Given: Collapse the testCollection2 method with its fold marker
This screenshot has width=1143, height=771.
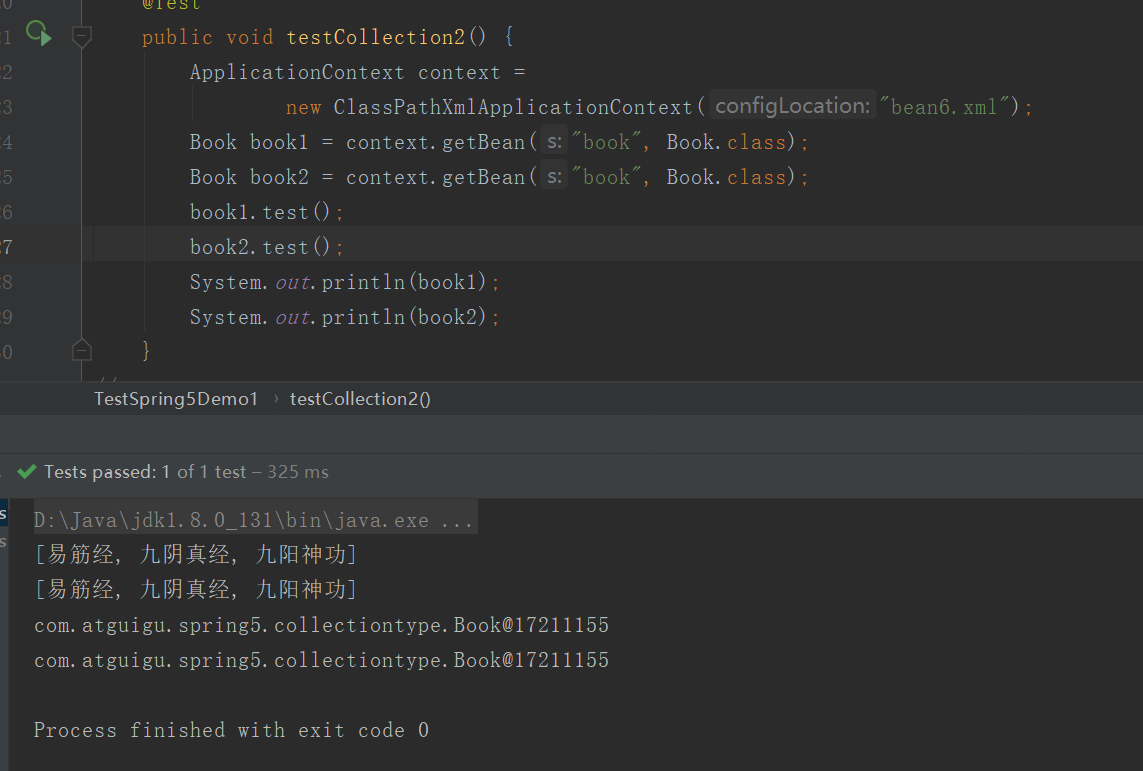Looking at the screenshot, I should pos(82,36).
